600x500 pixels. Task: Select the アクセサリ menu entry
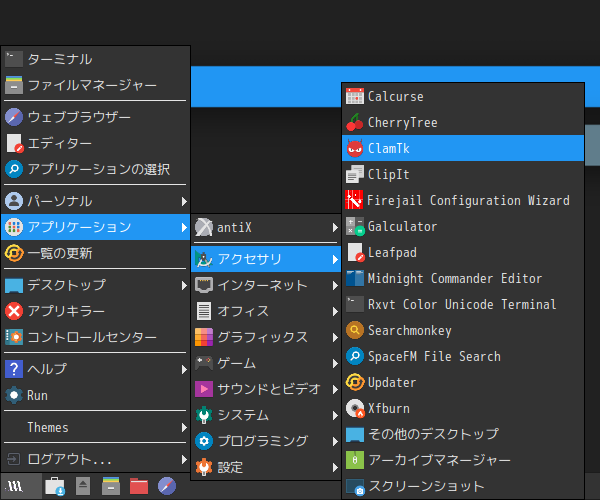[266, 259]
